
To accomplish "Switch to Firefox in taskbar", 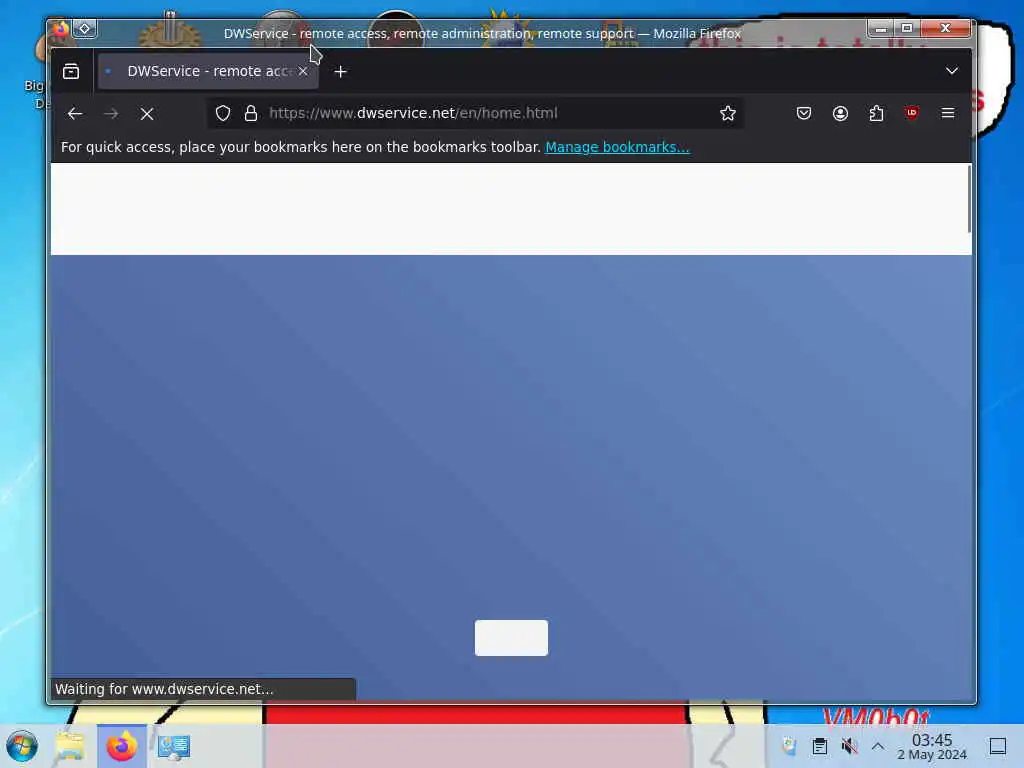I will 121,746.
